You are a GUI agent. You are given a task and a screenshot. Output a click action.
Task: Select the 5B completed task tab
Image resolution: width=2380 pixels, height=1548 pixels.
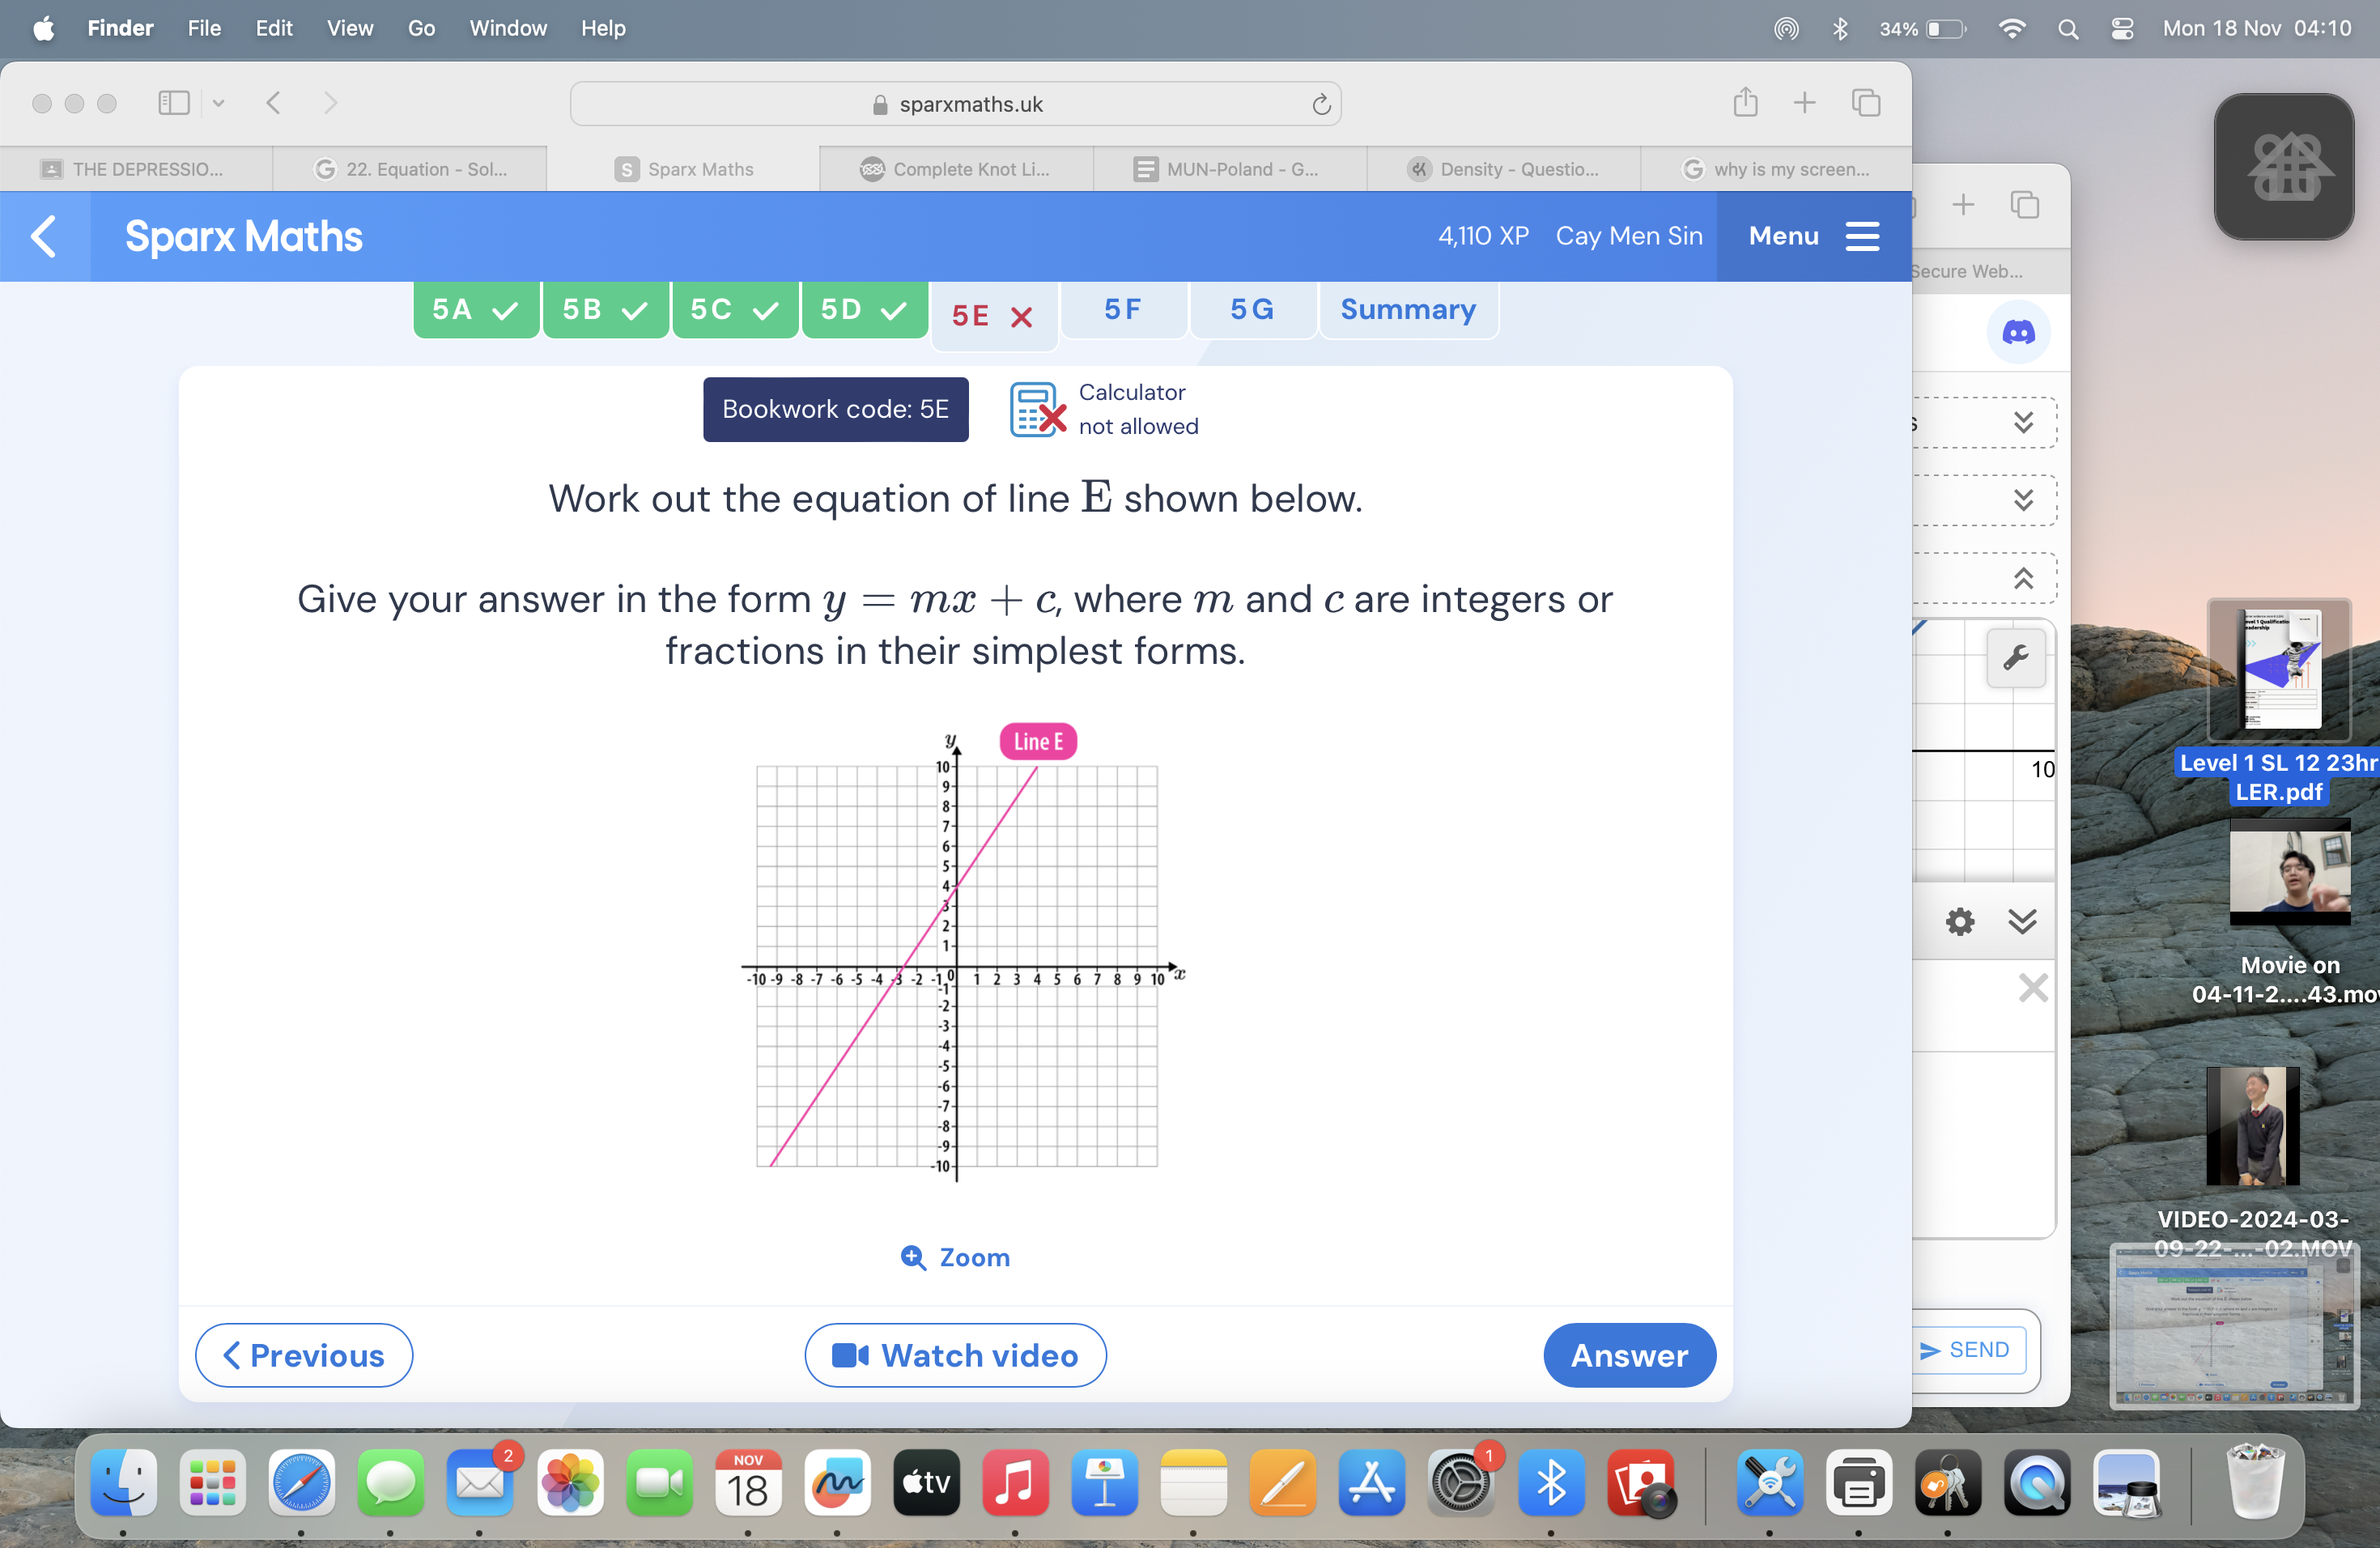point(605,310)
